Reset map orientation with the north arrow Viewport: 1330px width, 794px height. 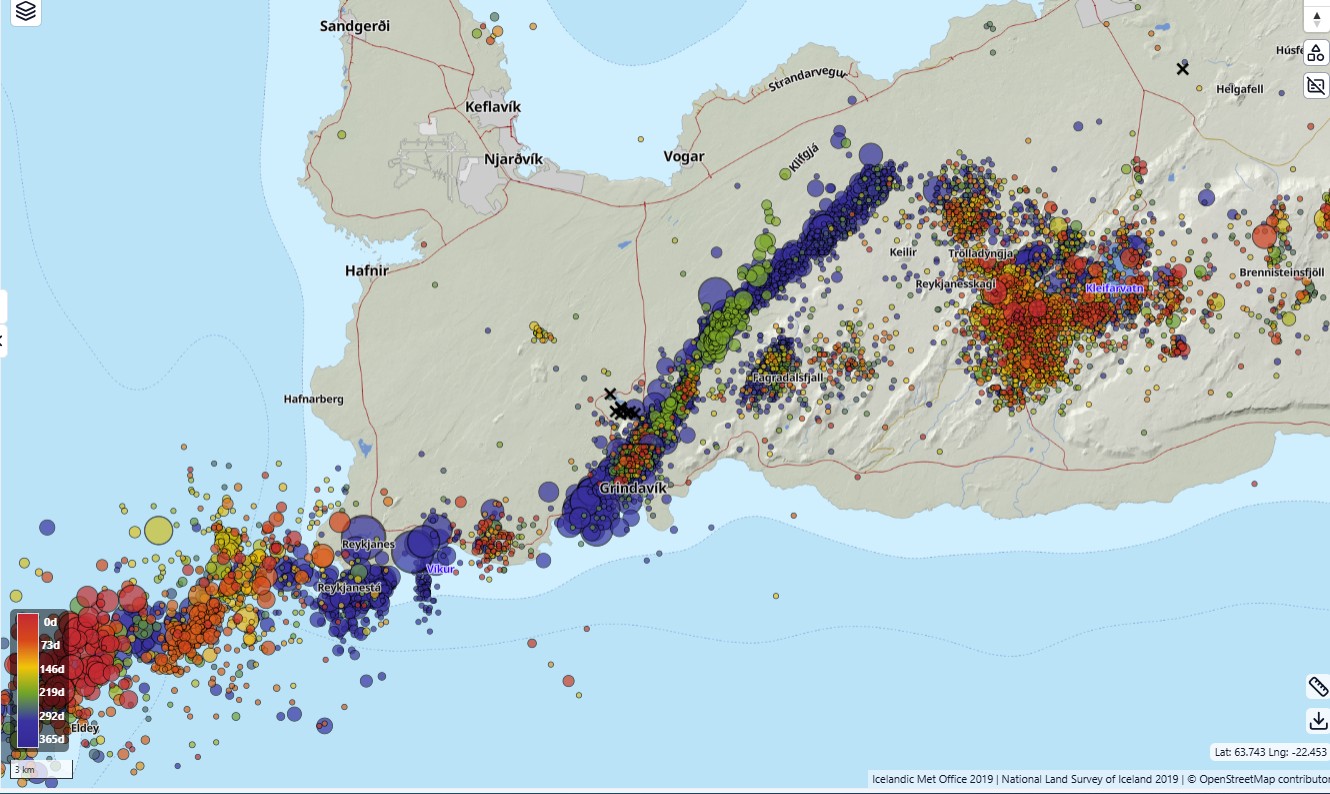(1316, 20)
